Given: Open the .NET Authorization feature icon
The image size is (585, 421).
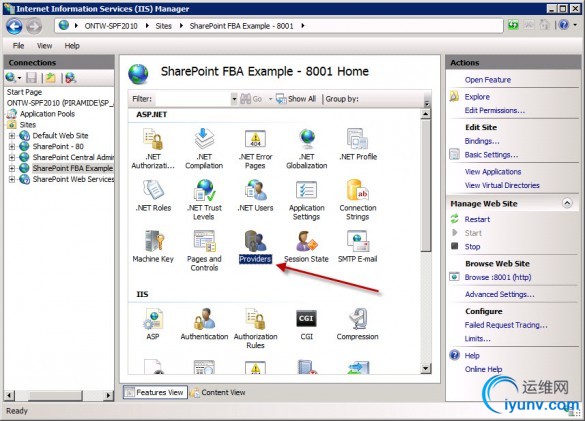Looking at the screenshot, I should pos(153,148).
